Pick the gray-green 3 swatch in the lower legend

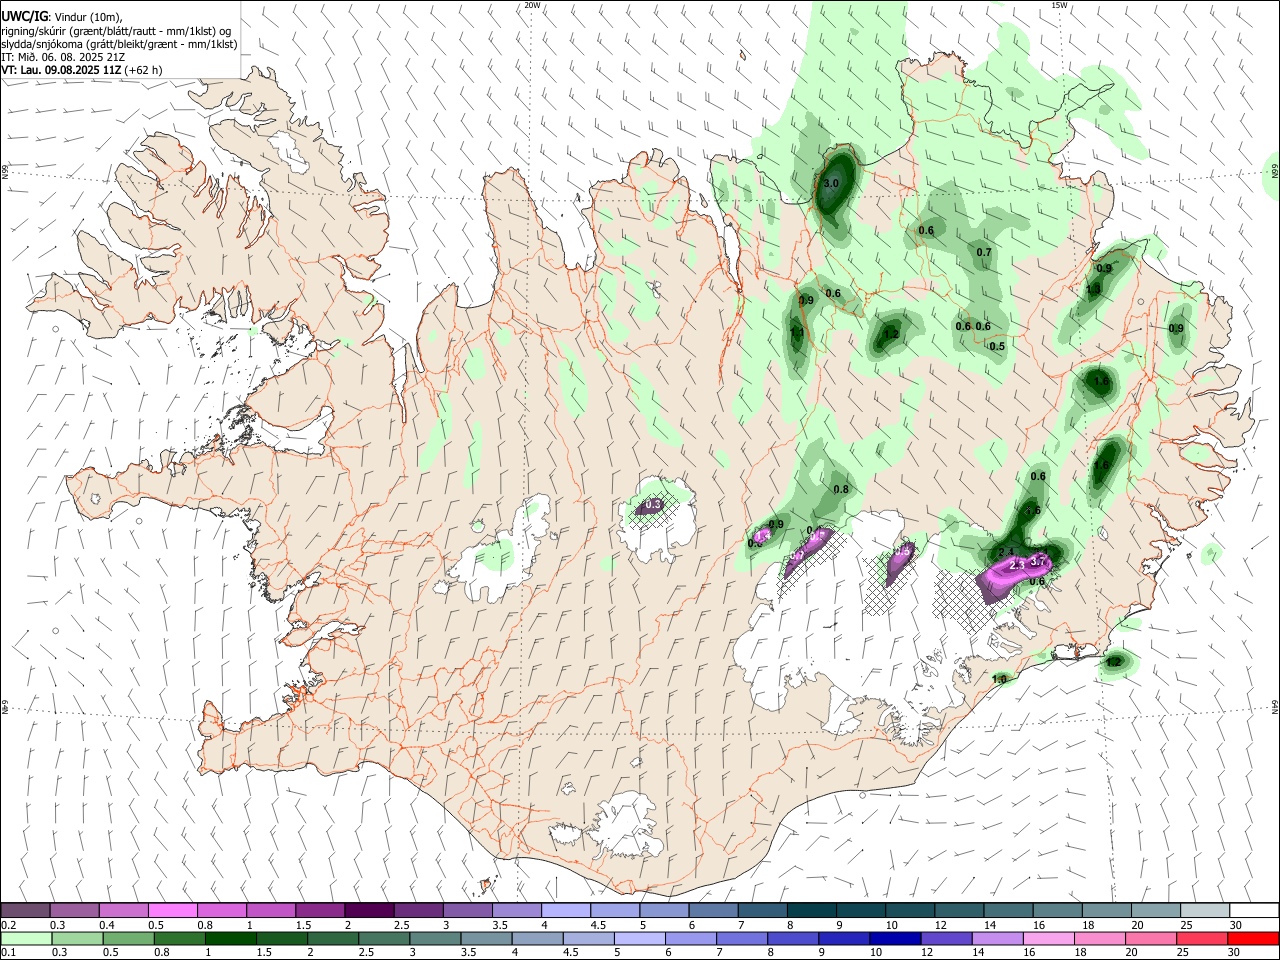(x=435, y=938)
